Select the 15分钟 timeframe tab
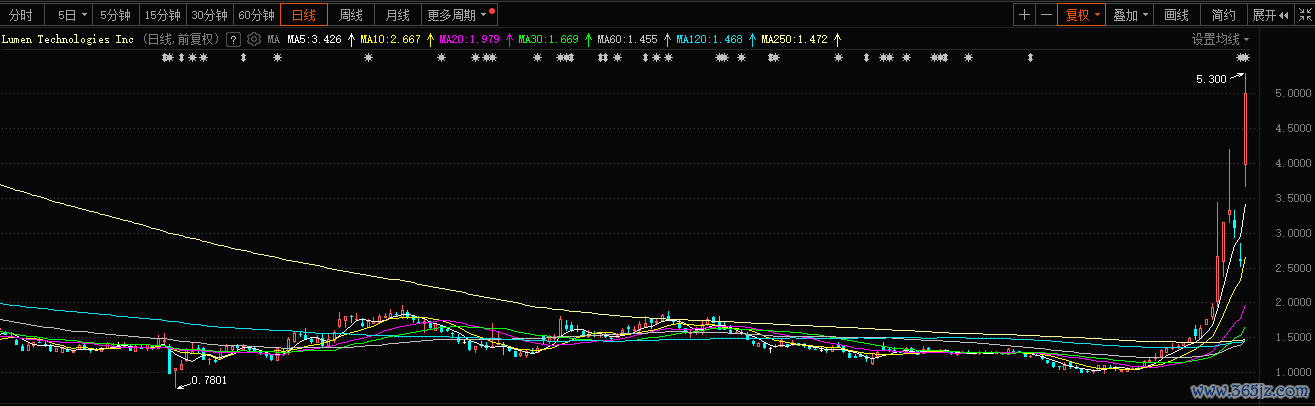This screenshot has width=1315, height=406. (x=163, y=15)
